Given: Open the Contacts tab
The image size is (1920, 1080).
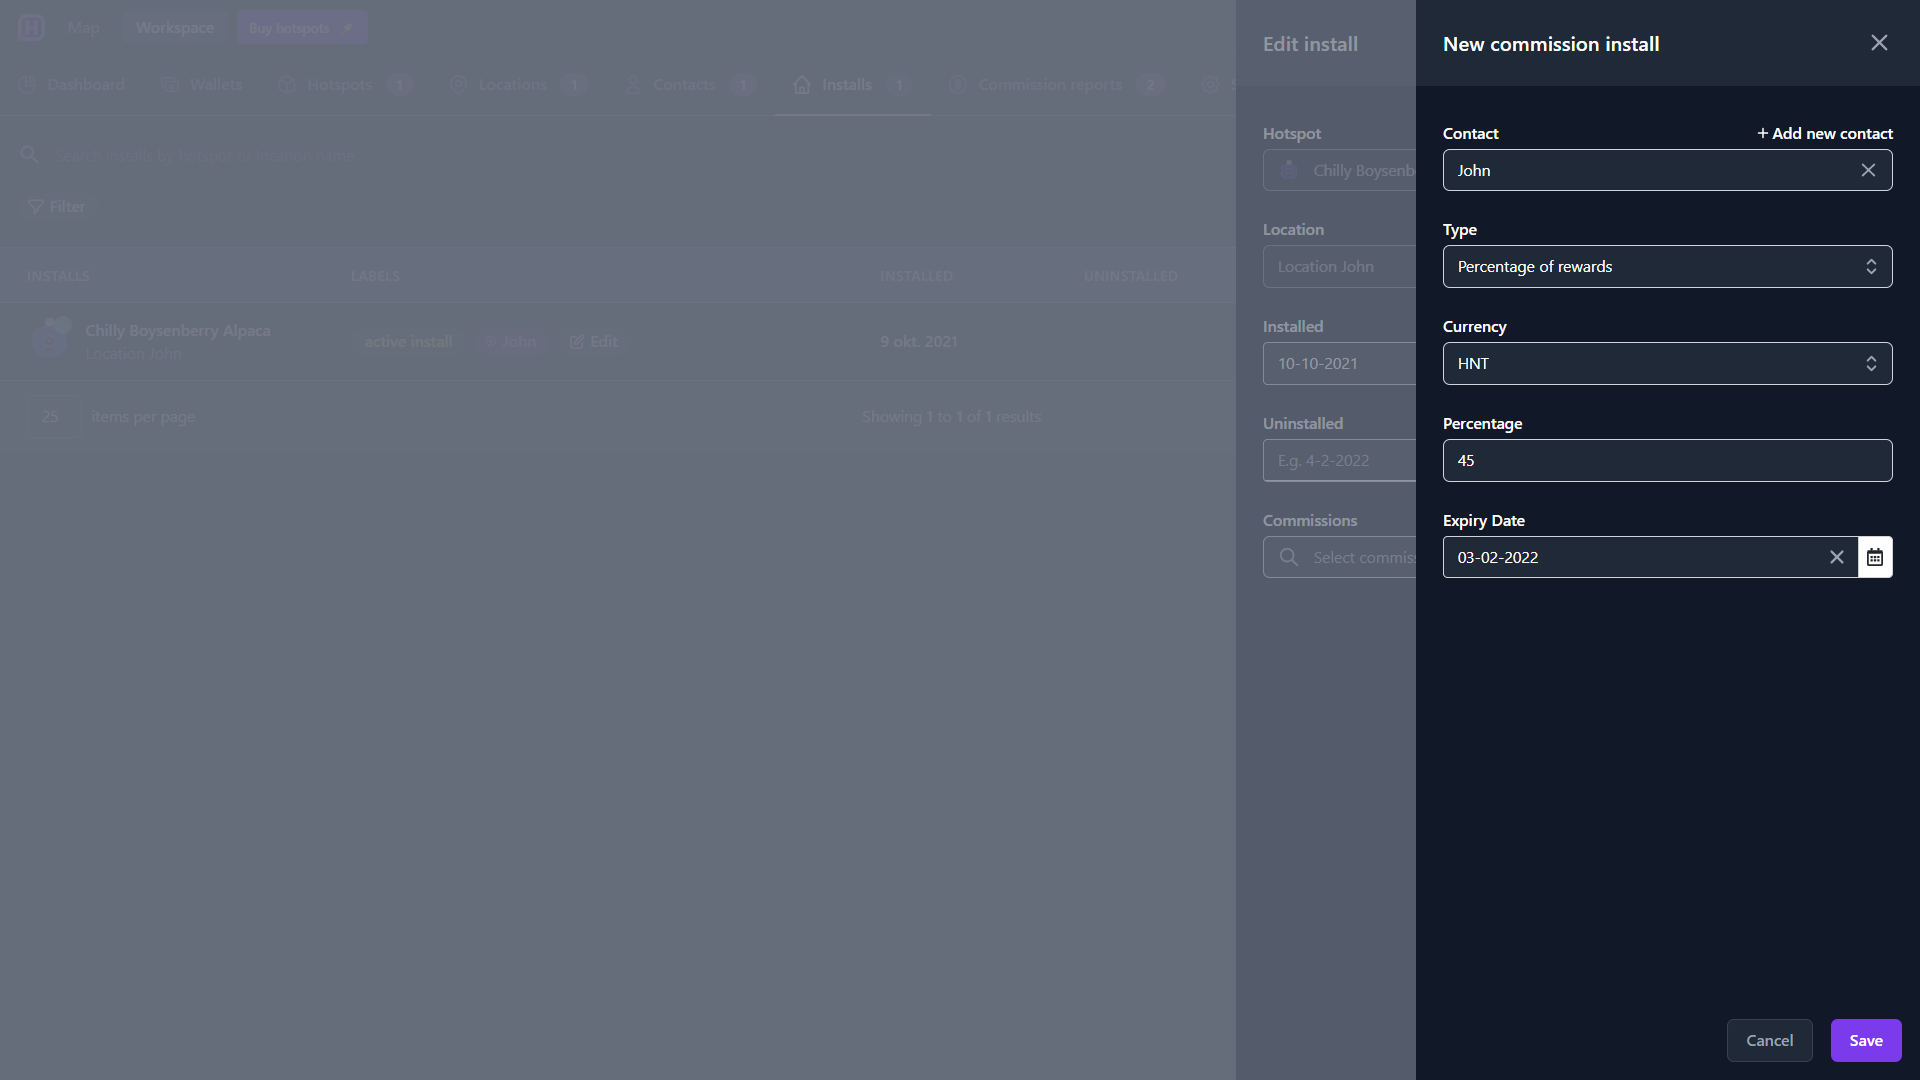Looking at the screenshot, I should (690, 85).
